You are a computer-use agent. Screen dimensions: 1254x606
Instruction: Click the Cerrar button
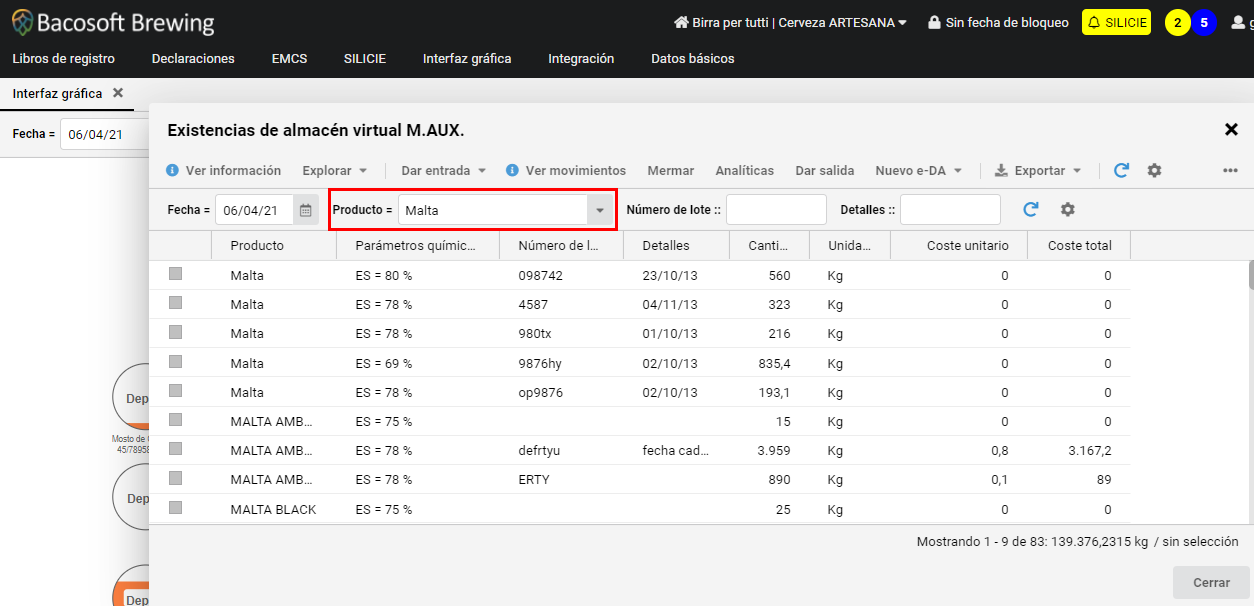point(1211,583)
